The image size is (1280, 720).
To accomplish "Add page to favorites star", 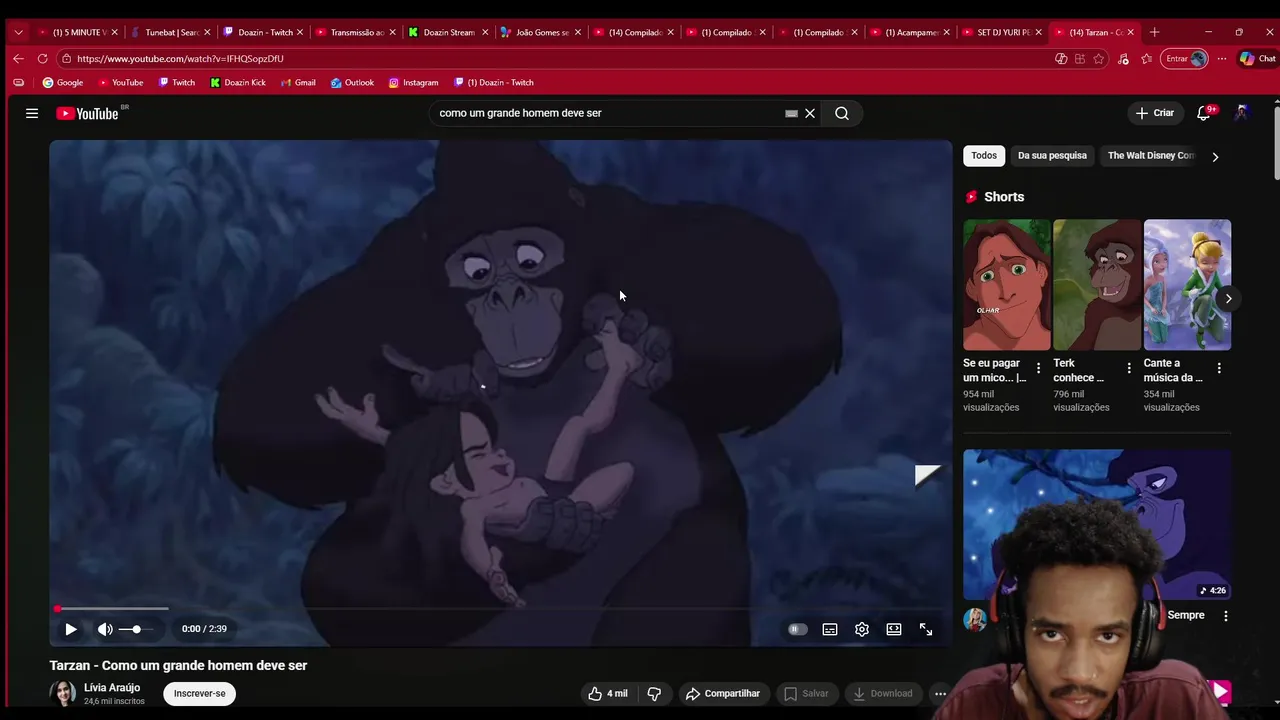I will pos(1099,59).
